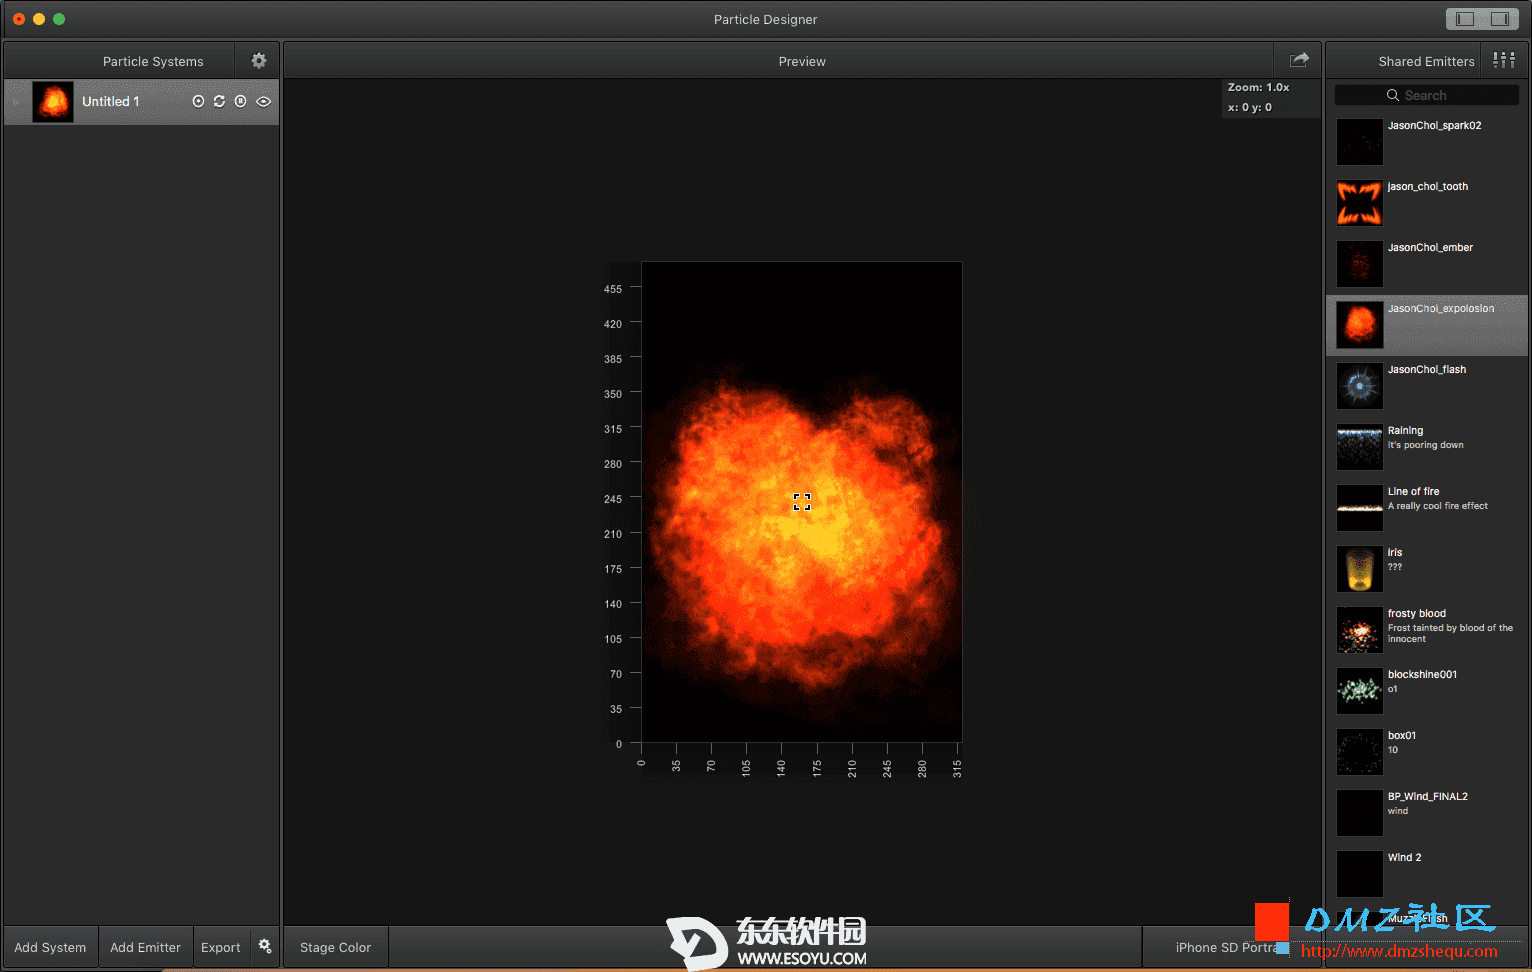
Task: Select JasonChoi_spark02 emitter
Action: [1427, 142]
